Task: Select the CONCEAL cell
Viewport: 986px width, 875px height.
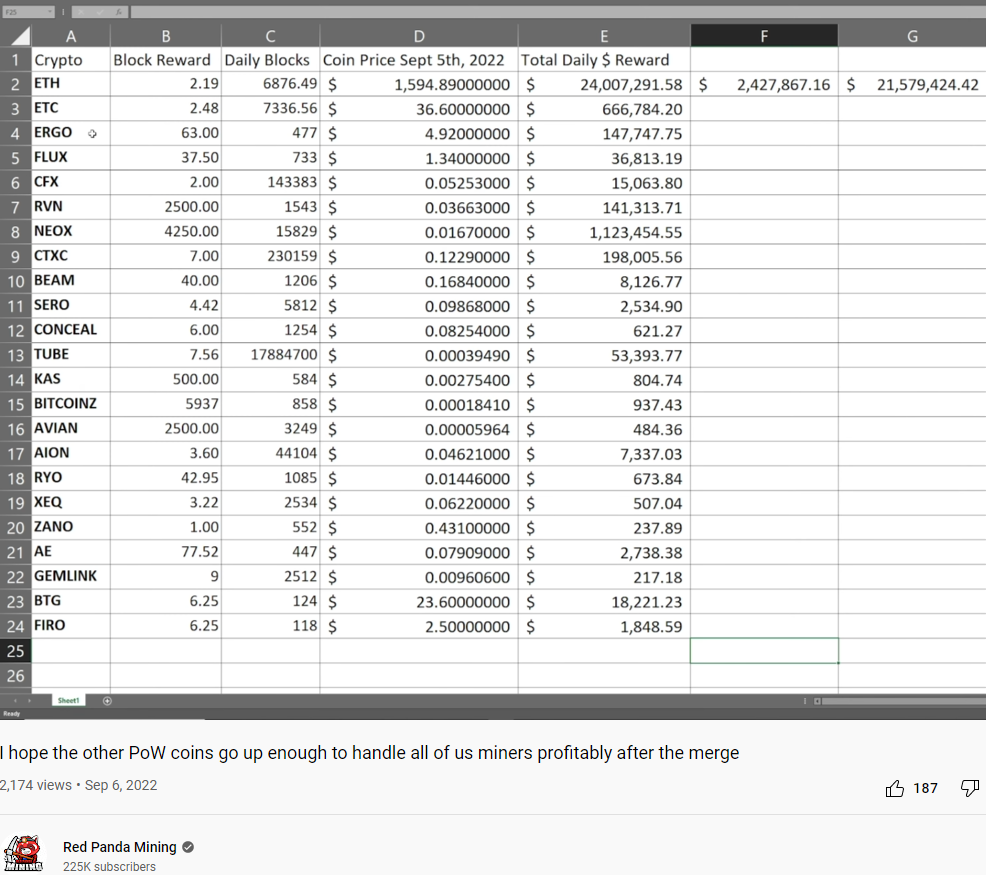Action: point(71,330)
